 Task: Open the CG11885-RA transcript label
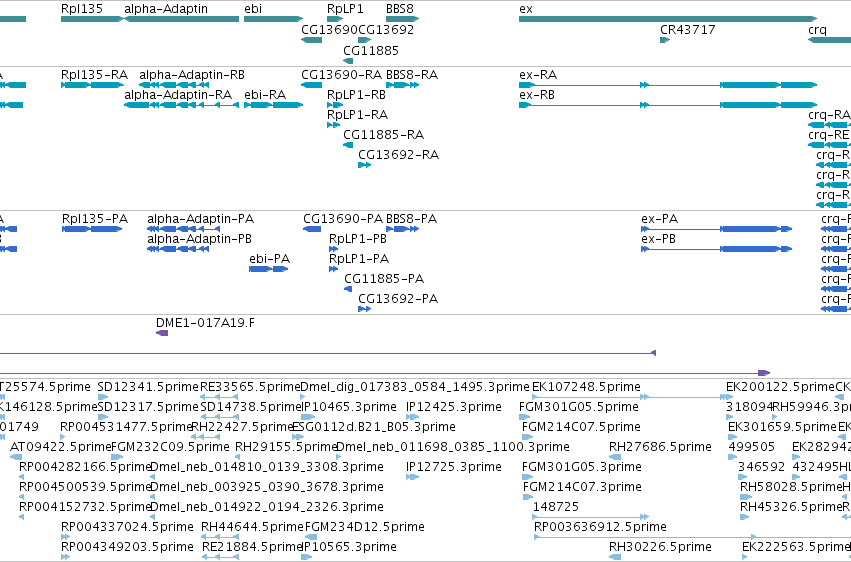point(383,135)
